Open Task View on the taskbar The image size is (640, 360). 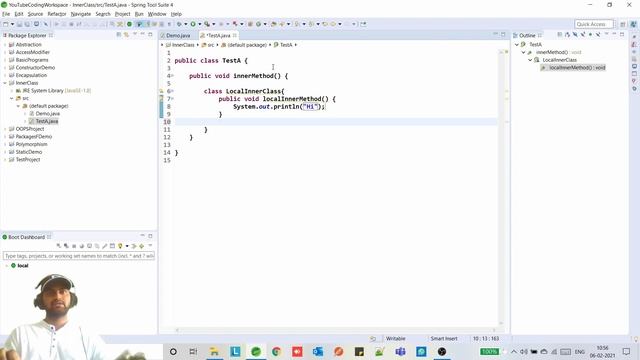click(x=193, y=351)
